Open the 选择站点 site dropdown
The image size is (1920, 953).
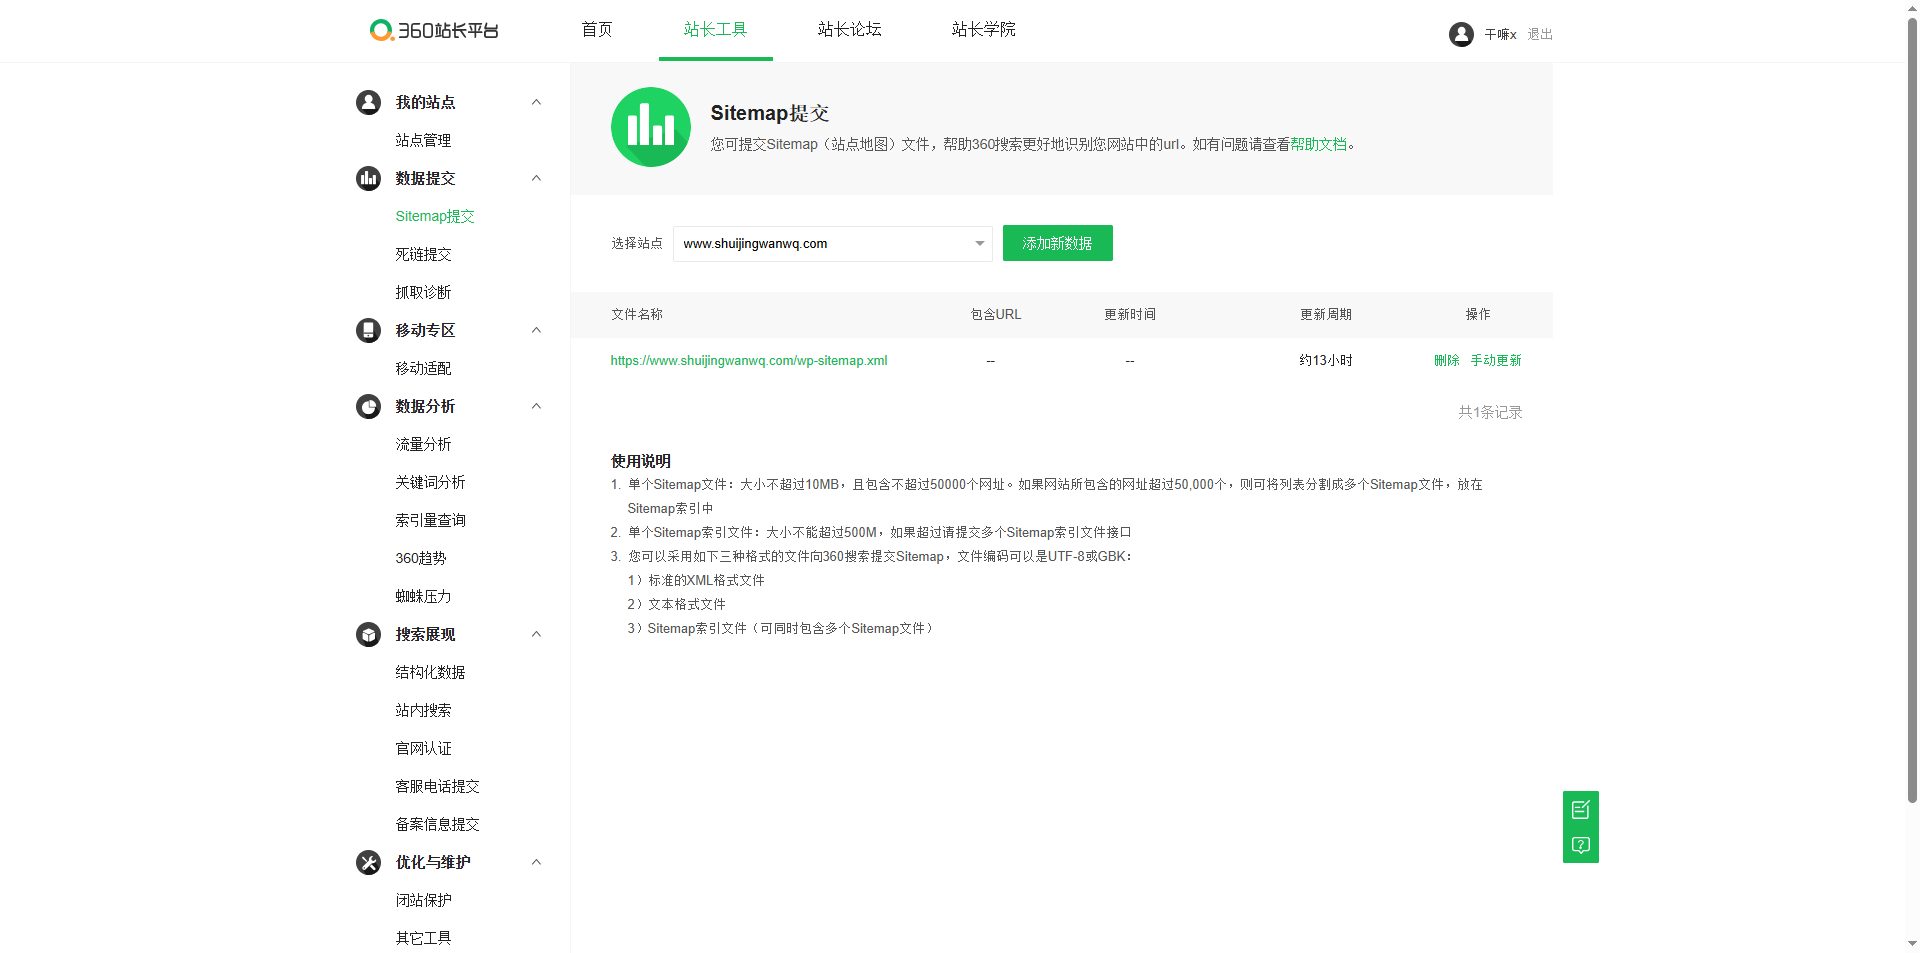click(x=832, y=243)
